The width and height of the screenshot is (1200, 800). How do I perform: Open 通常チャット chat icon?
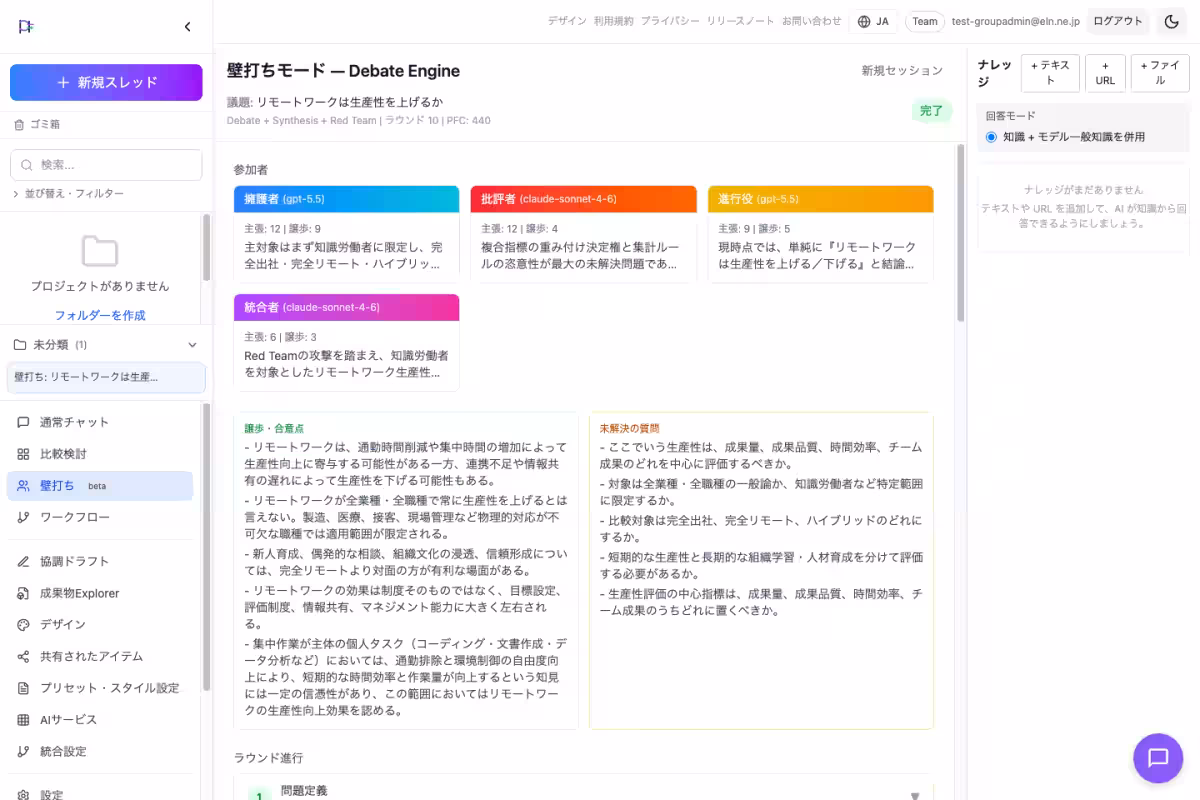coord(23,422)
